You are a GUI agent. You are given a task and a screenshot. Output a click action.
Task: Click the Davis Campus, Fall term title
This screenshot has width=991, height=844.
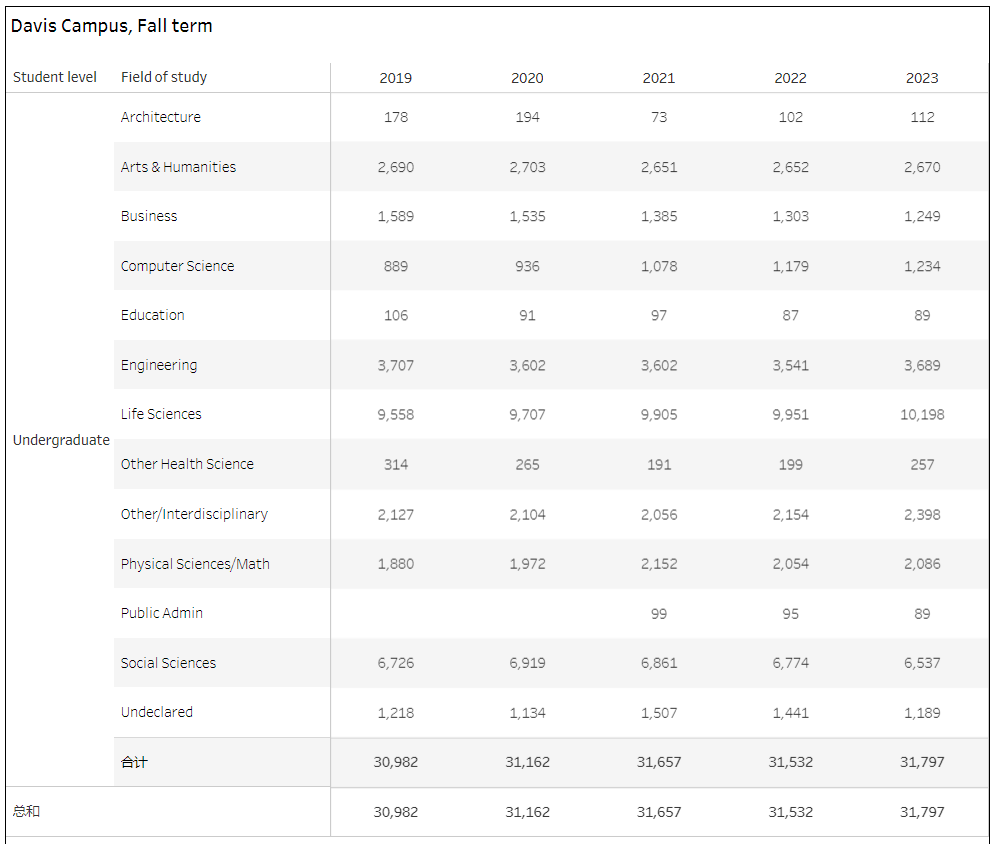112,26
